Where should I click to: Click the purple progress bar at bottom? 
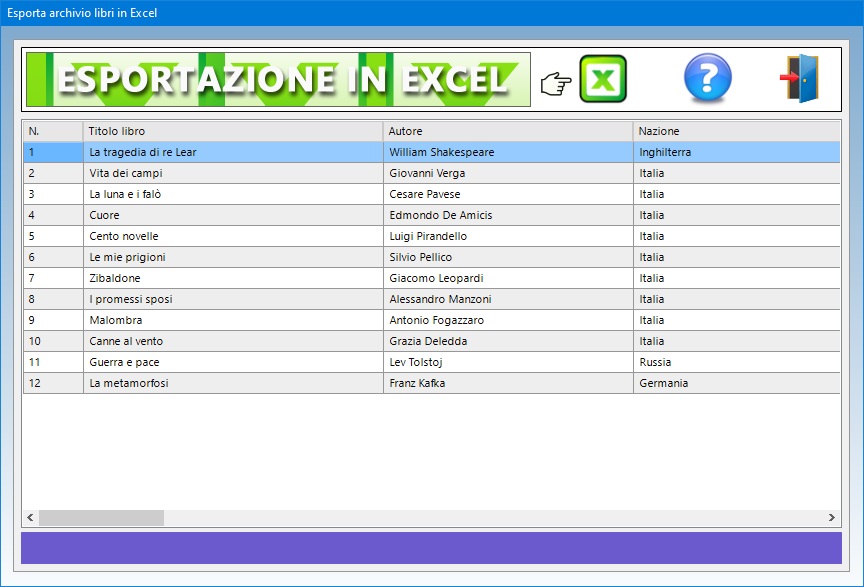click(x=431, y=548)
